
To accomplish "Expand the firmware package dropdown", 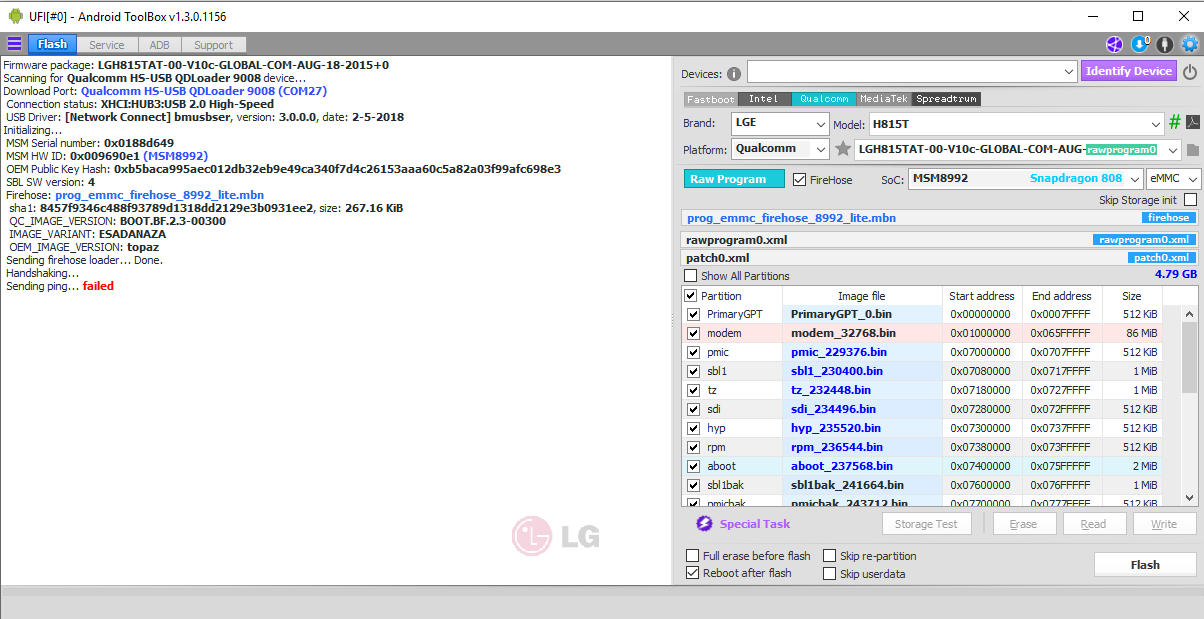I will pos(1171,150).
